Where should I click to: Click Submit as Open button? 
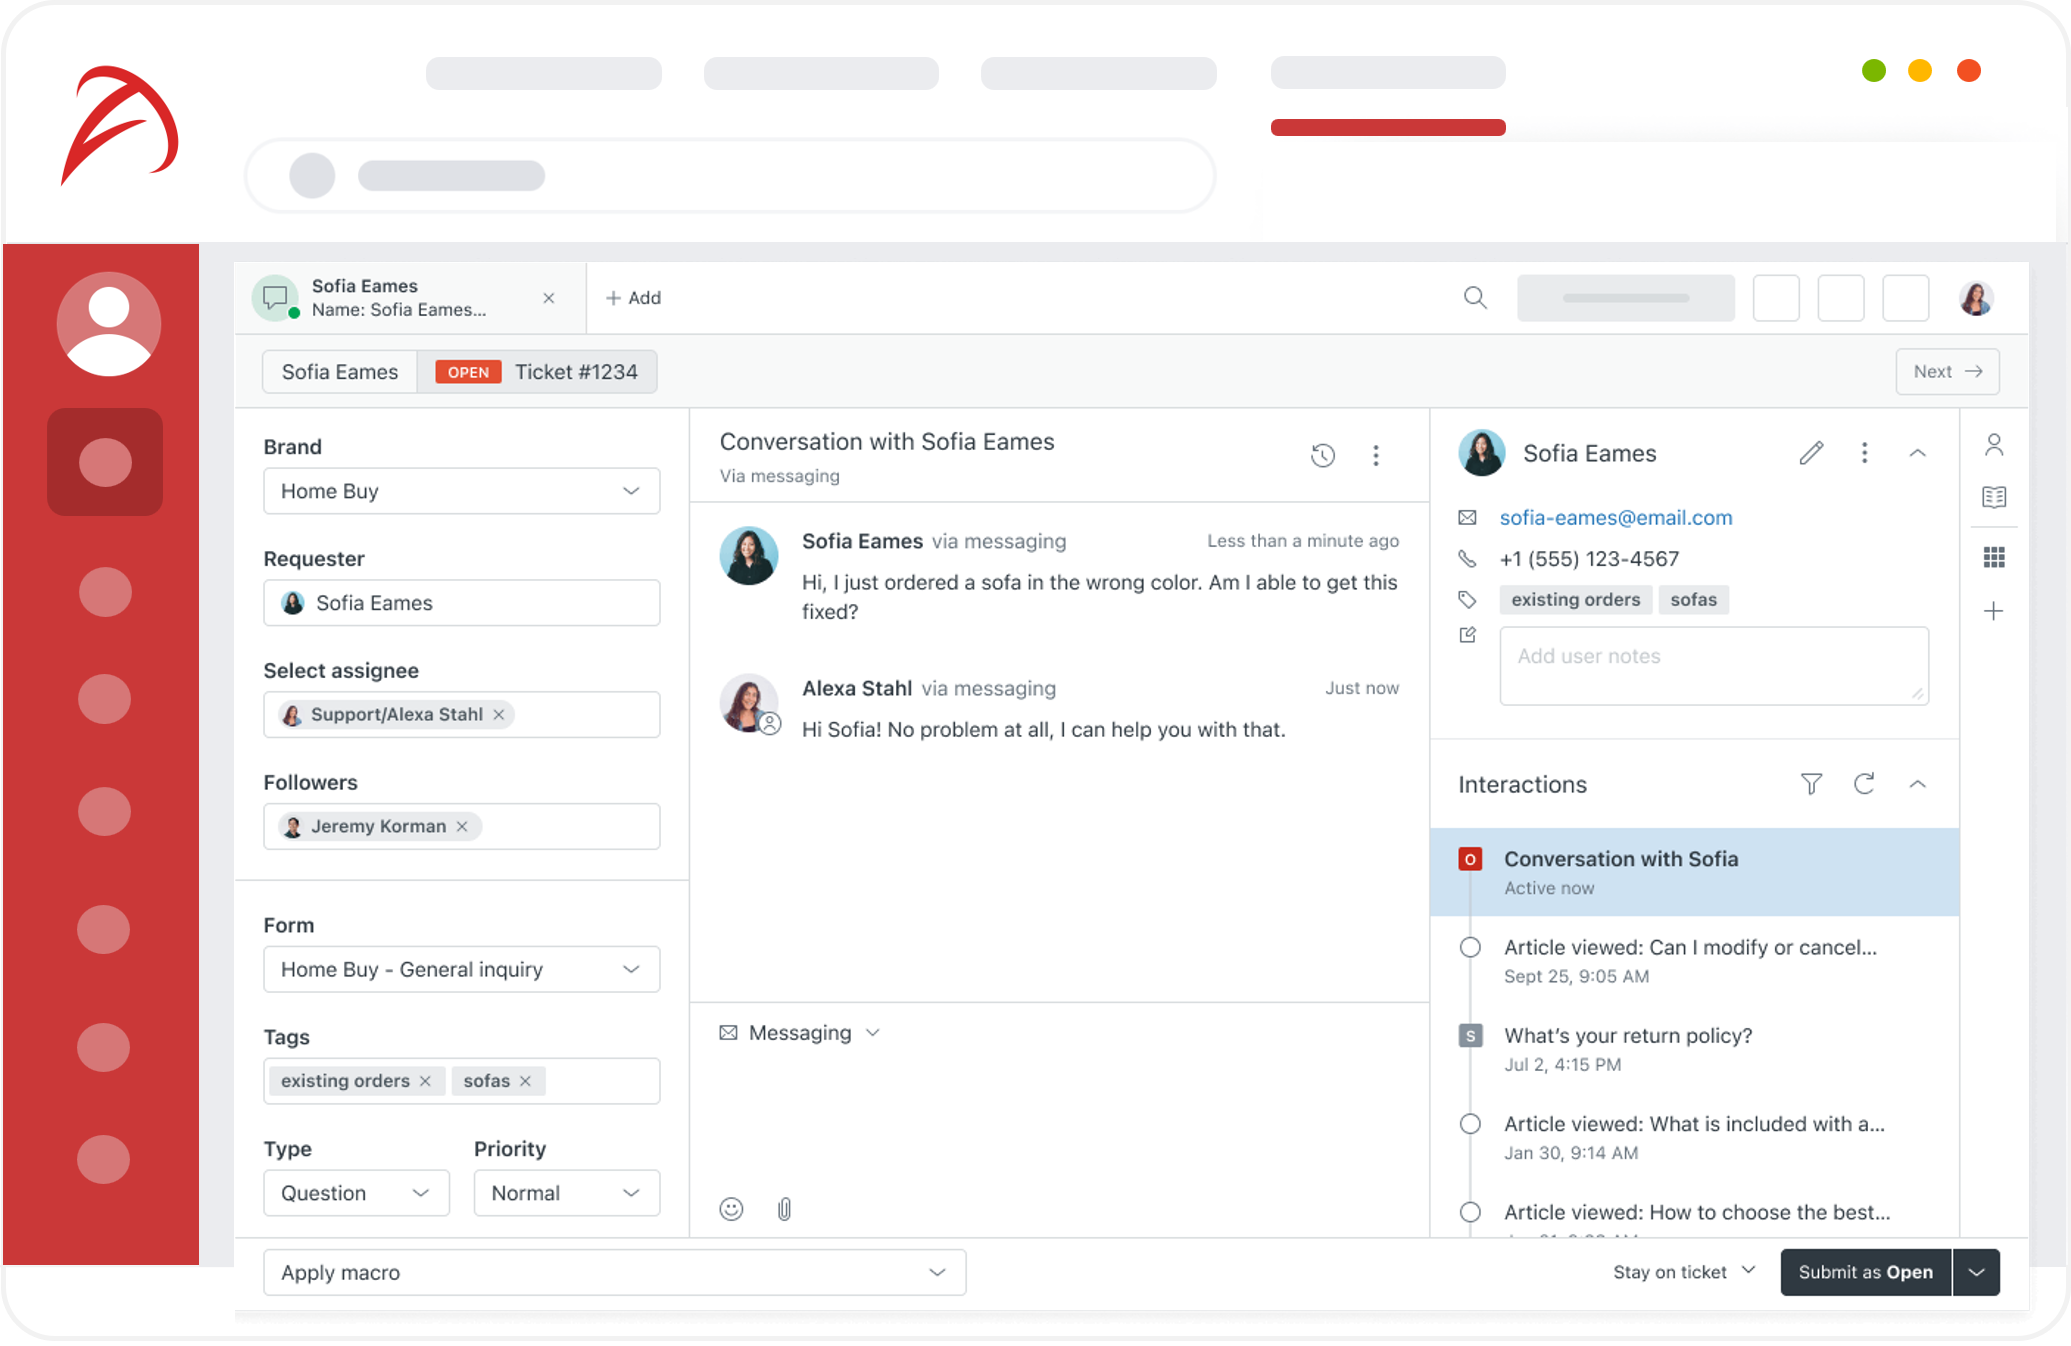[1865, 1272]
